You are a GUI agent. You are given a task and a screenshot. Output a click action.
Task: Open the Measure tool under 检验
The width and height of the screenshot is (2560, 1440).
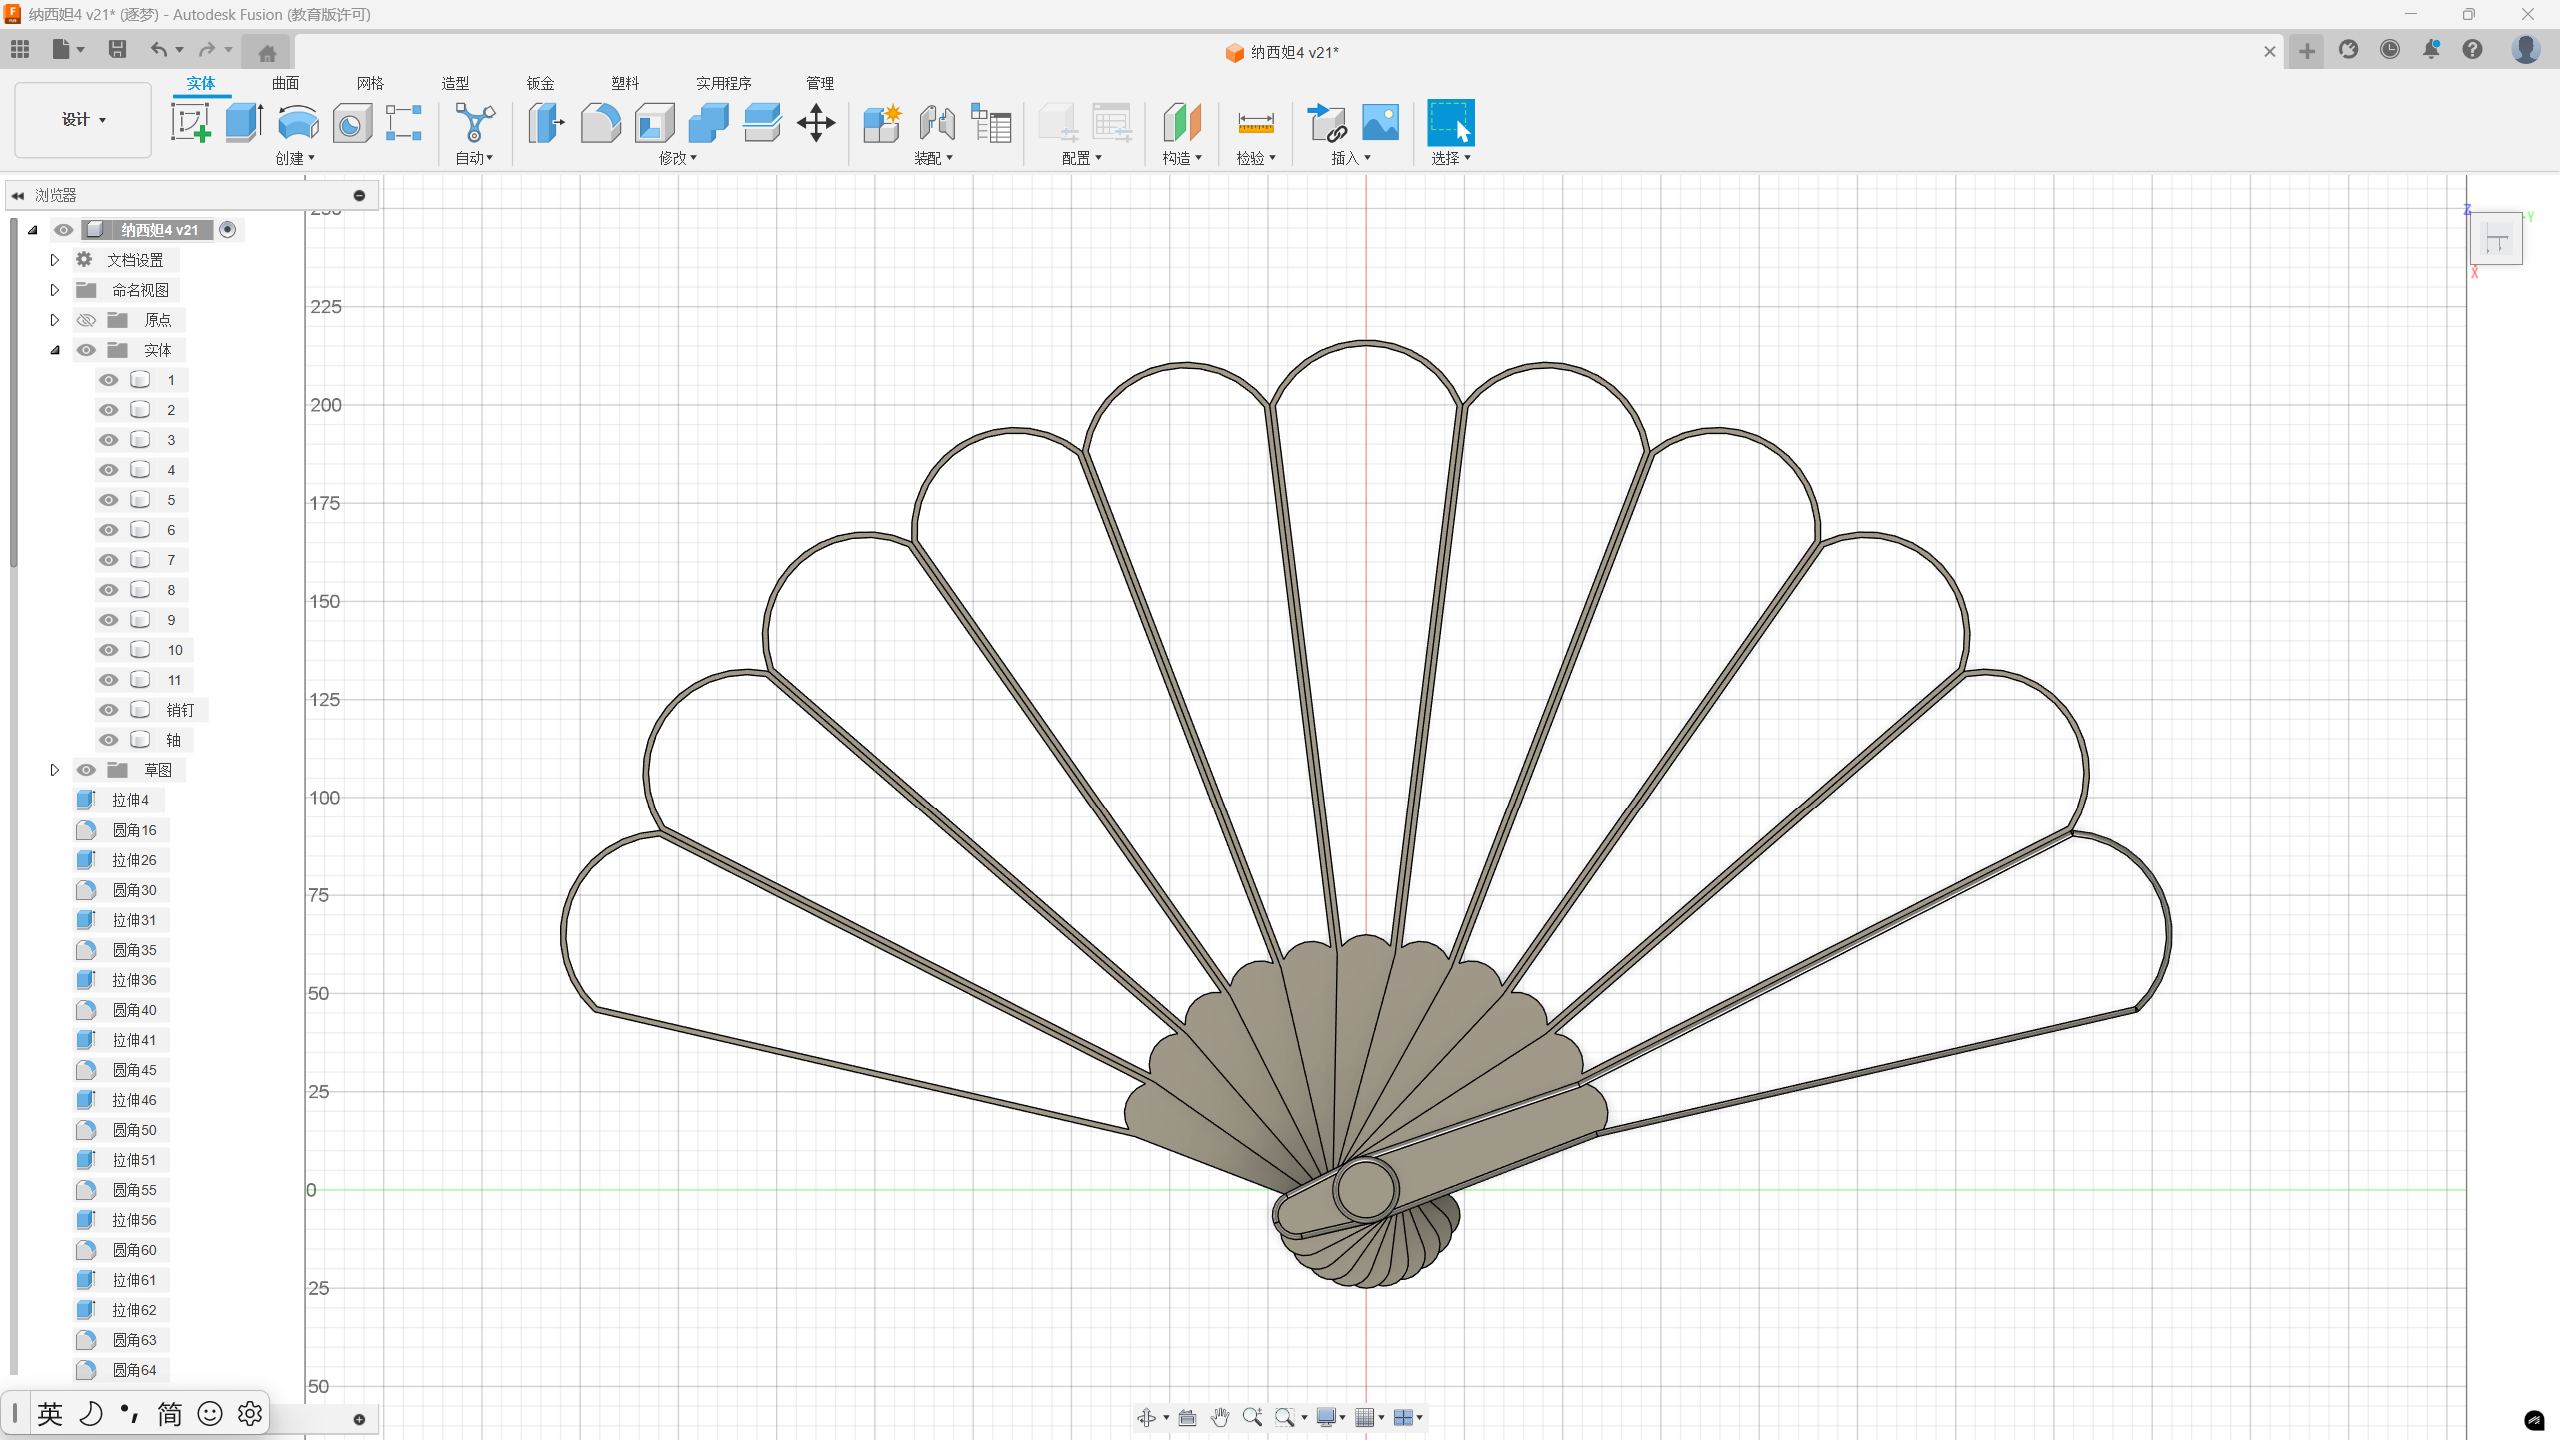click(x=1255, y=123)
